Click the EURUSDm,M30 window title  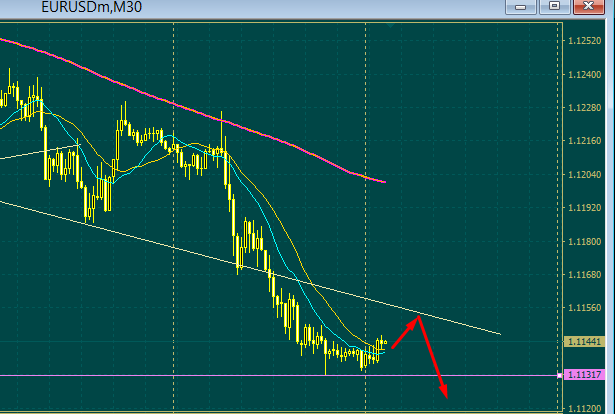pos(91,7)
